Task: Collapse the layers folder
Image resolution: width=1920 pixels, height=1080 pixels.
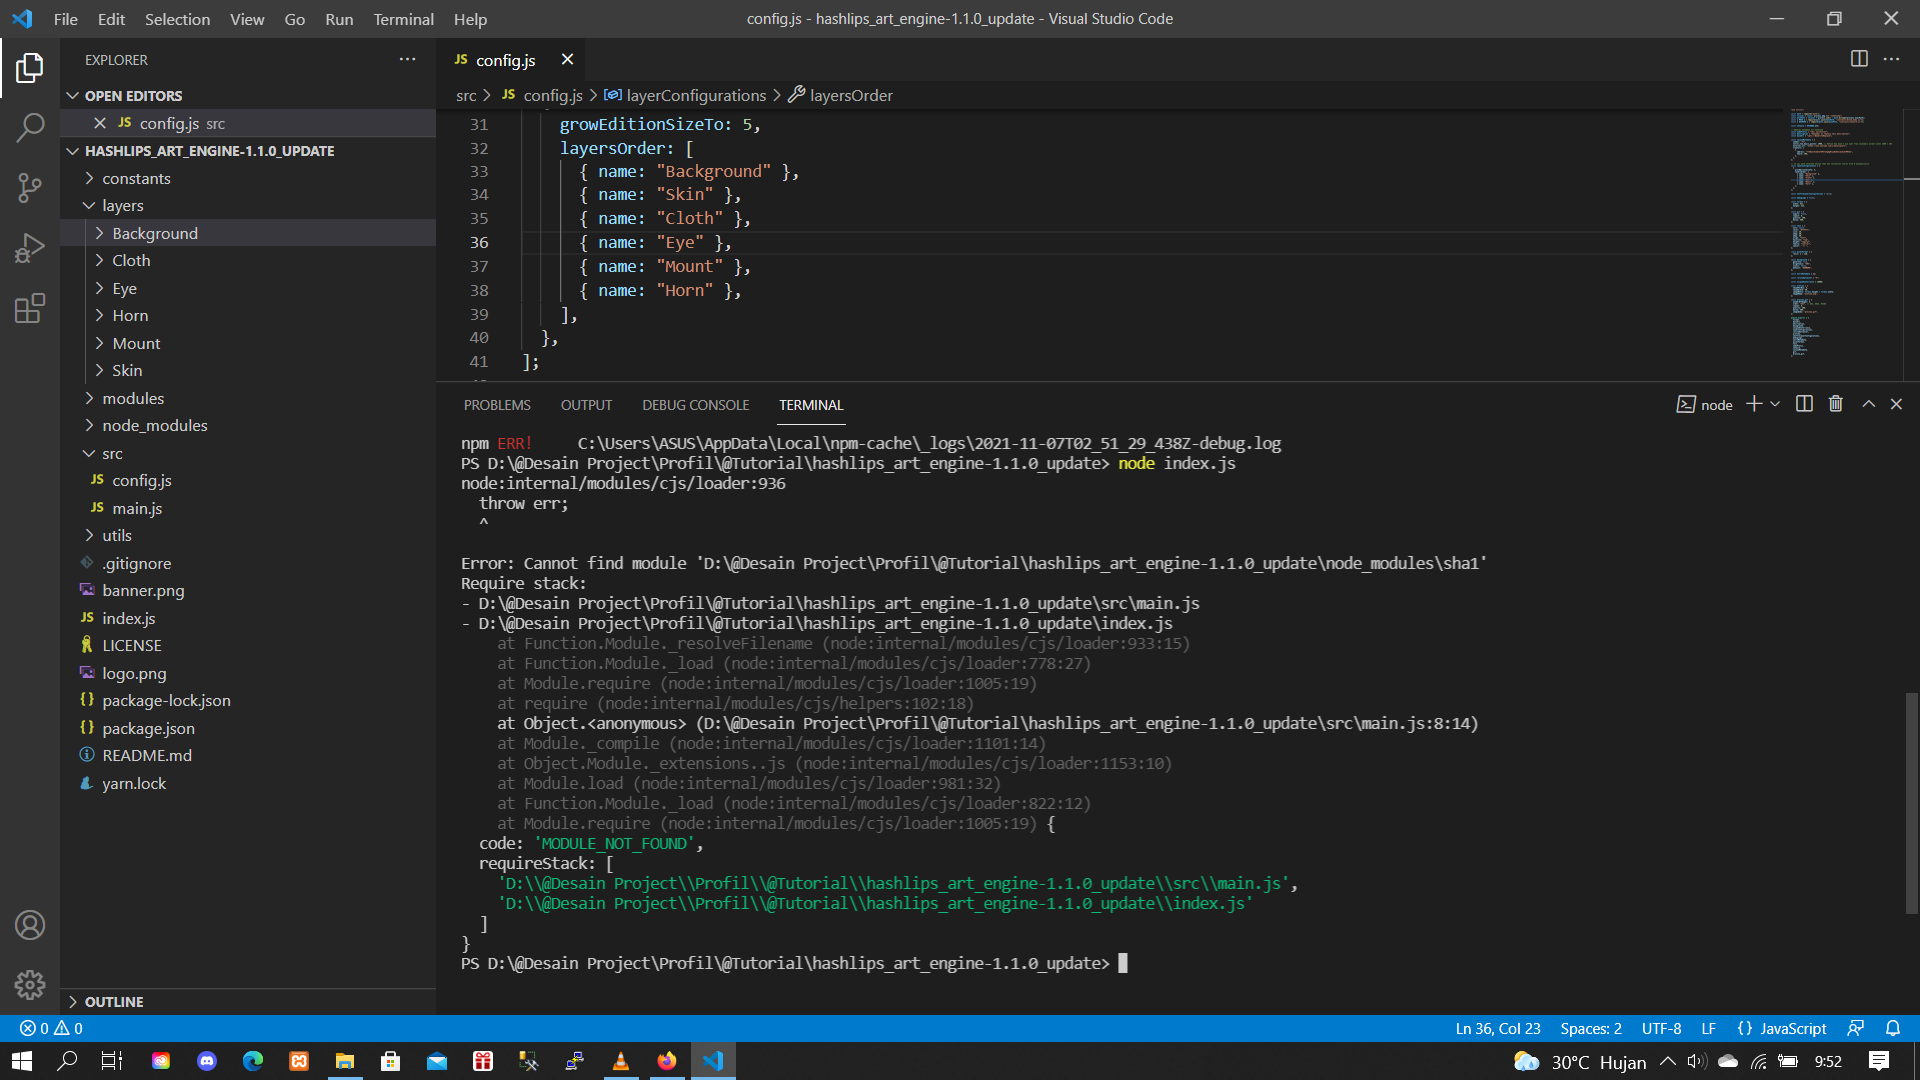Action: click(x=91, y=205)
